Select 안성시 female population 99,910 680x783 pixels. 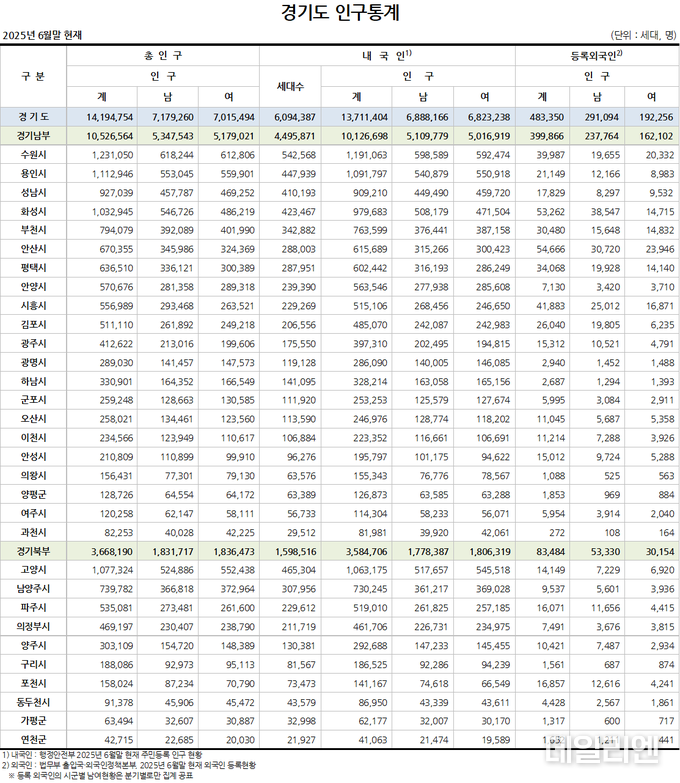(240, 457)
